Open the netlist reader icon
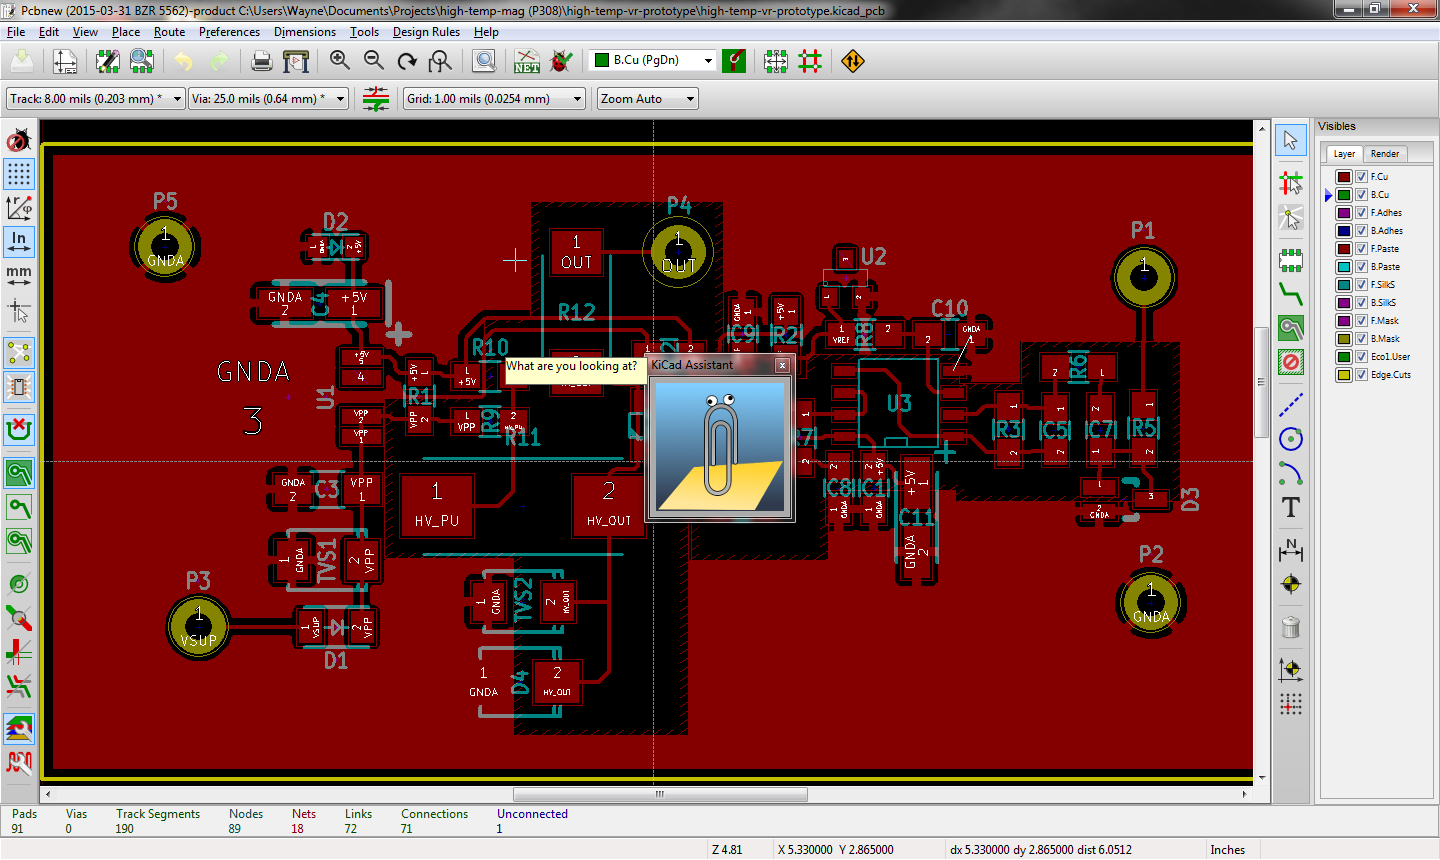Image resolution: width=1440 pixels, height=860 pixels. pos(527,61)
